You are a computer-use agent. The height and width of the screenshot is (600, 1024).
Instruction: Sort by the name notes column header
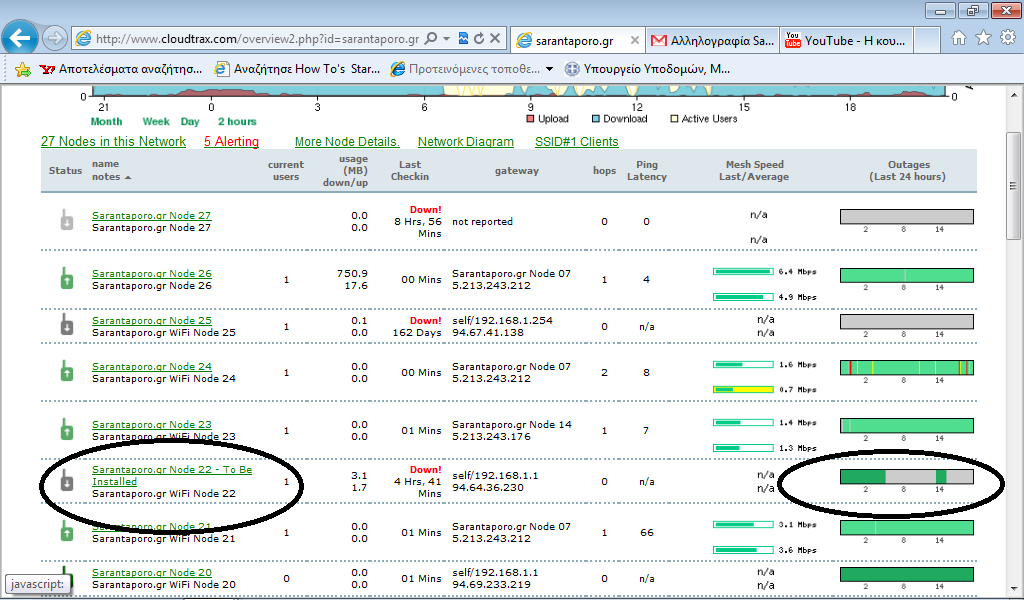click(x=110, y=170)
